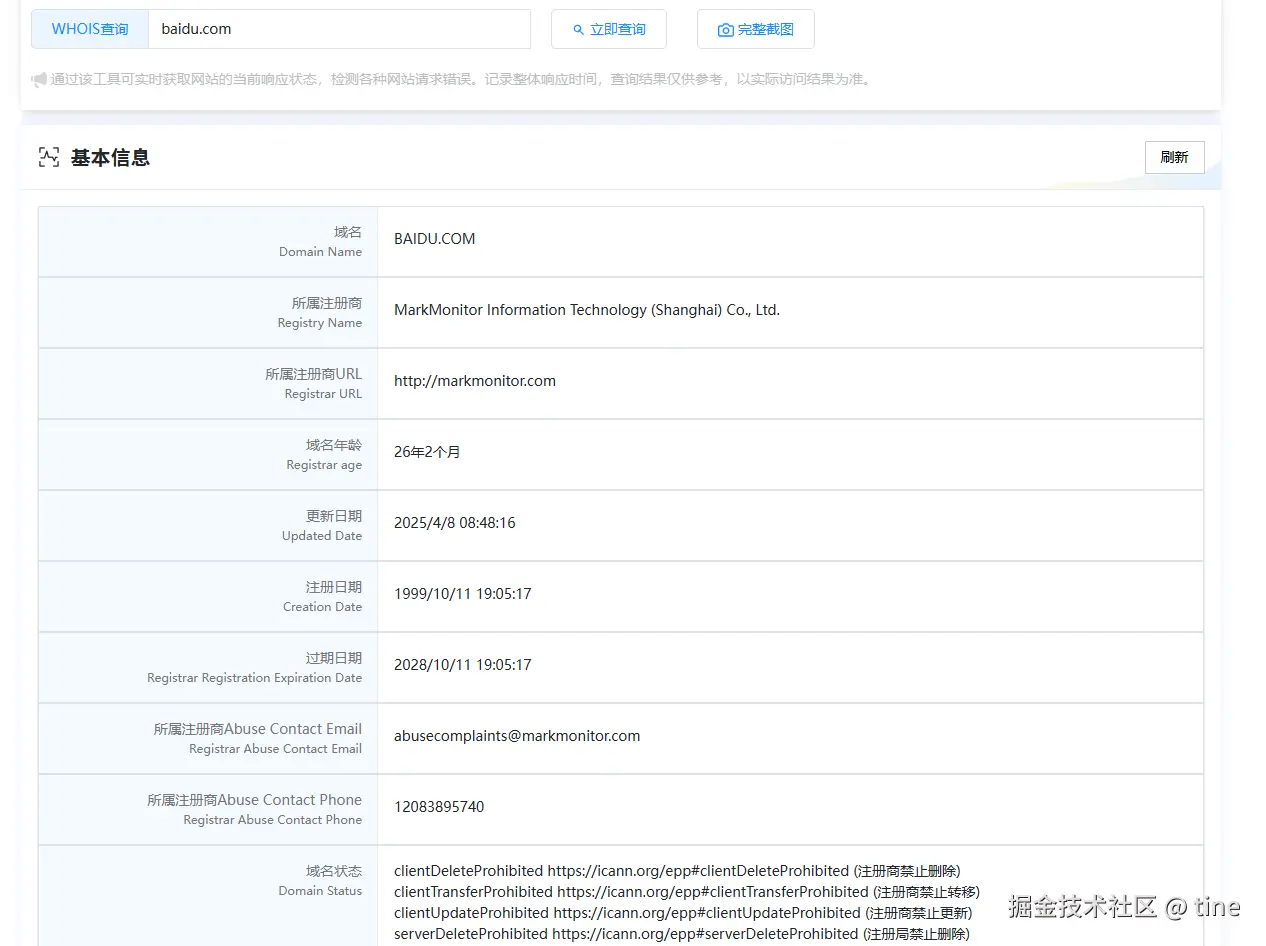This screenshot has height=946, width=1266.
Task: Click the 域名状态 Domain Status label
Action: click(321, 880)
